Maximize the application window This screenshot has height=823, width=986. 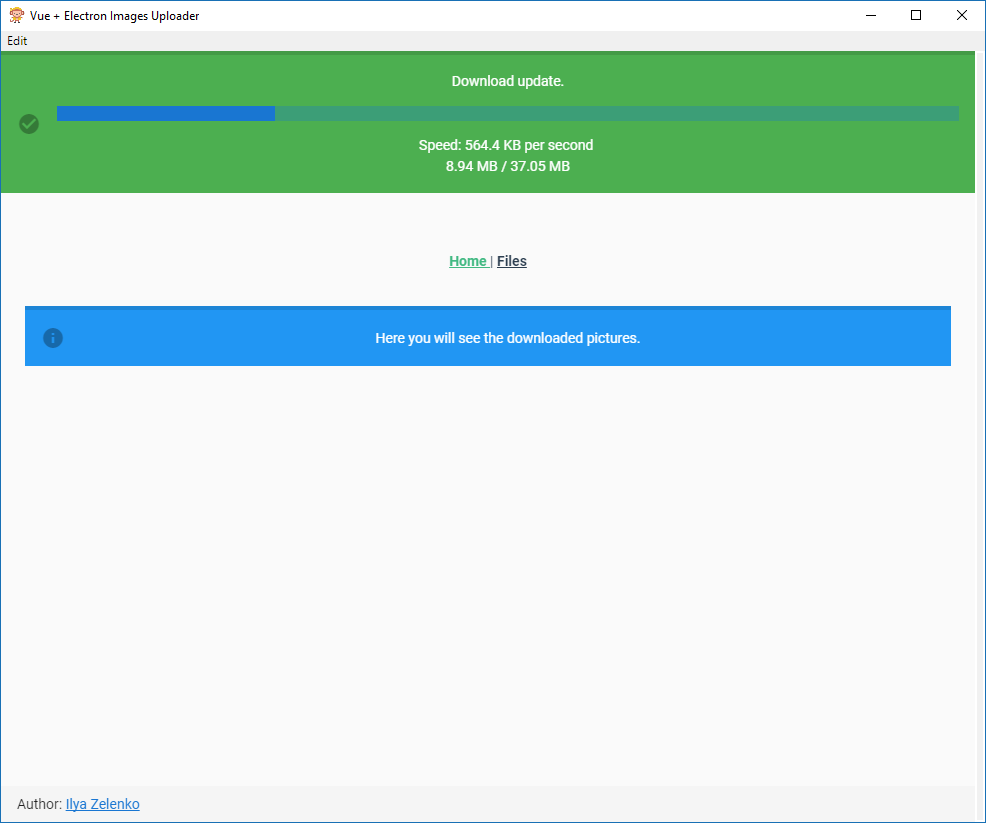(x=916, y=16)
